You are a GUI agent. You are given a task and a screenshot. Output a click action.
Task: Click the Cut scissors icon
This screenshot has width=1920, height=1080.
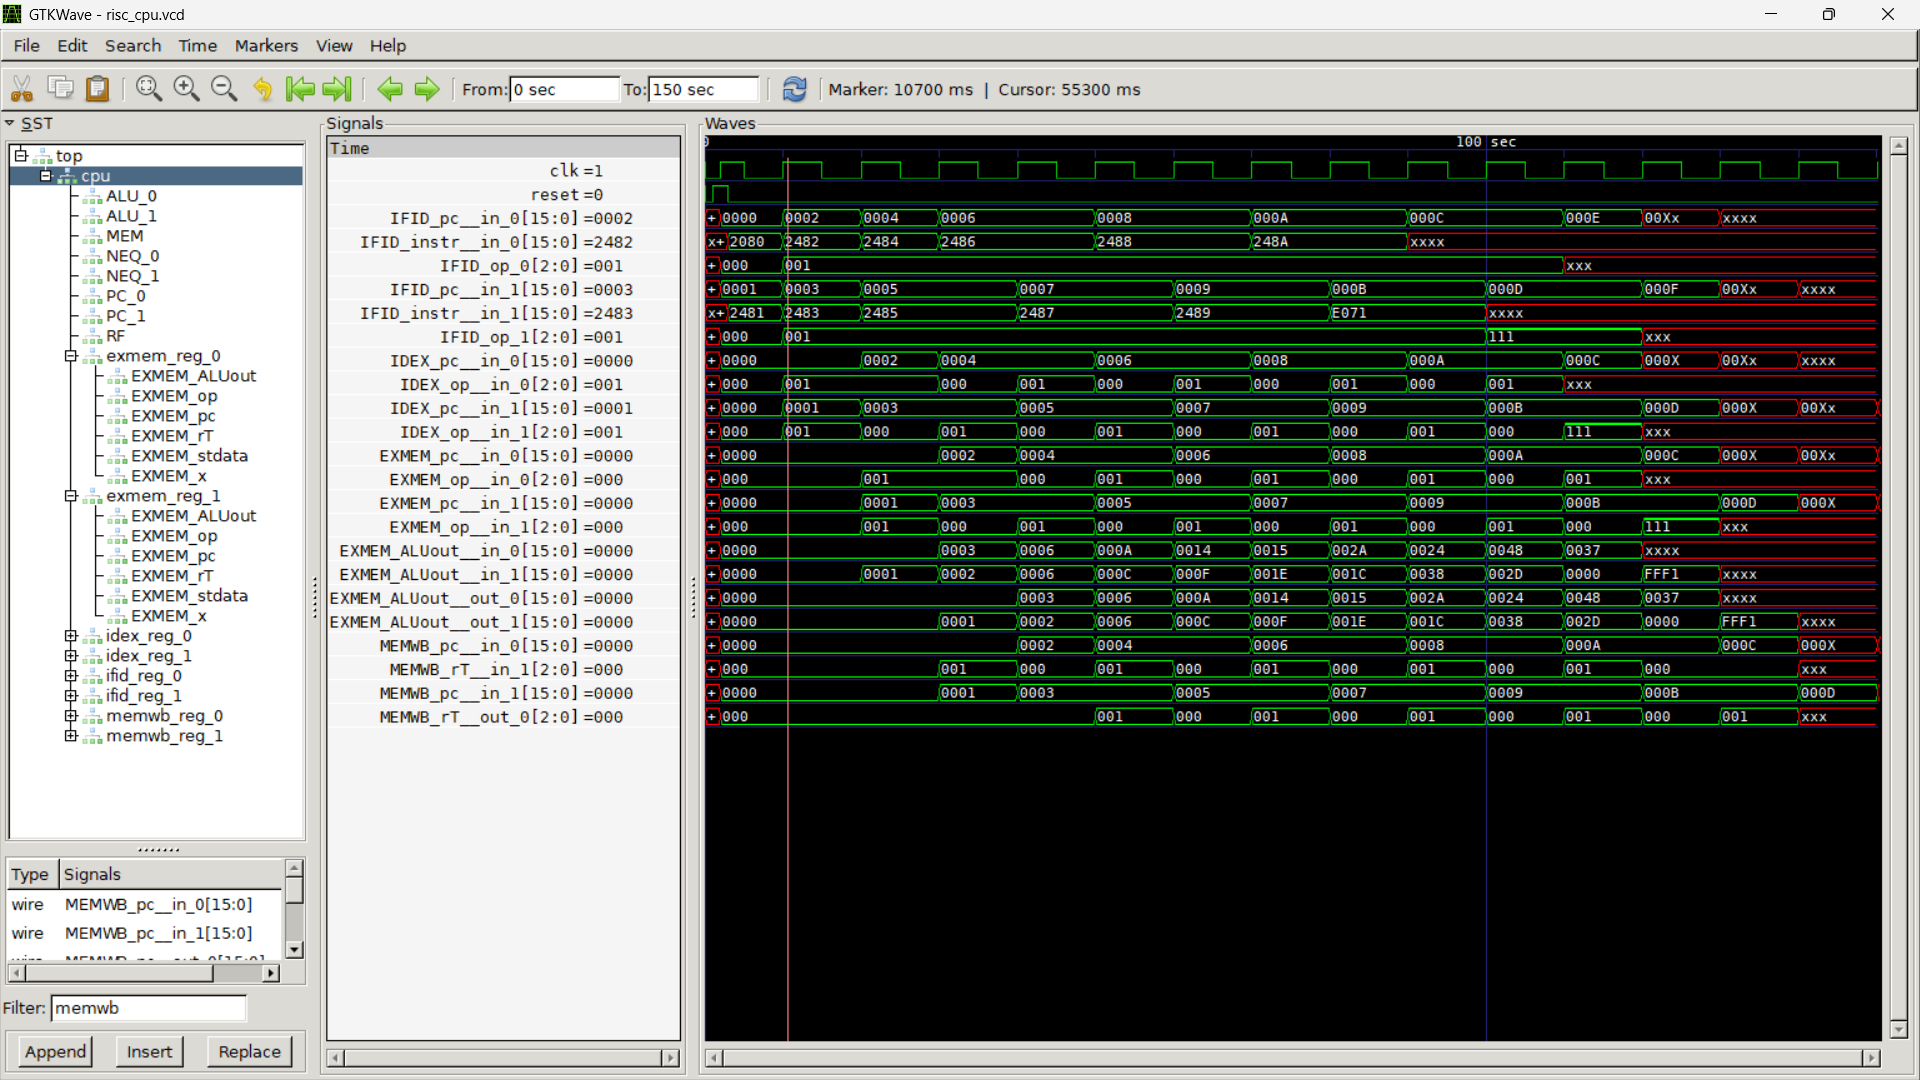point(22,89)
